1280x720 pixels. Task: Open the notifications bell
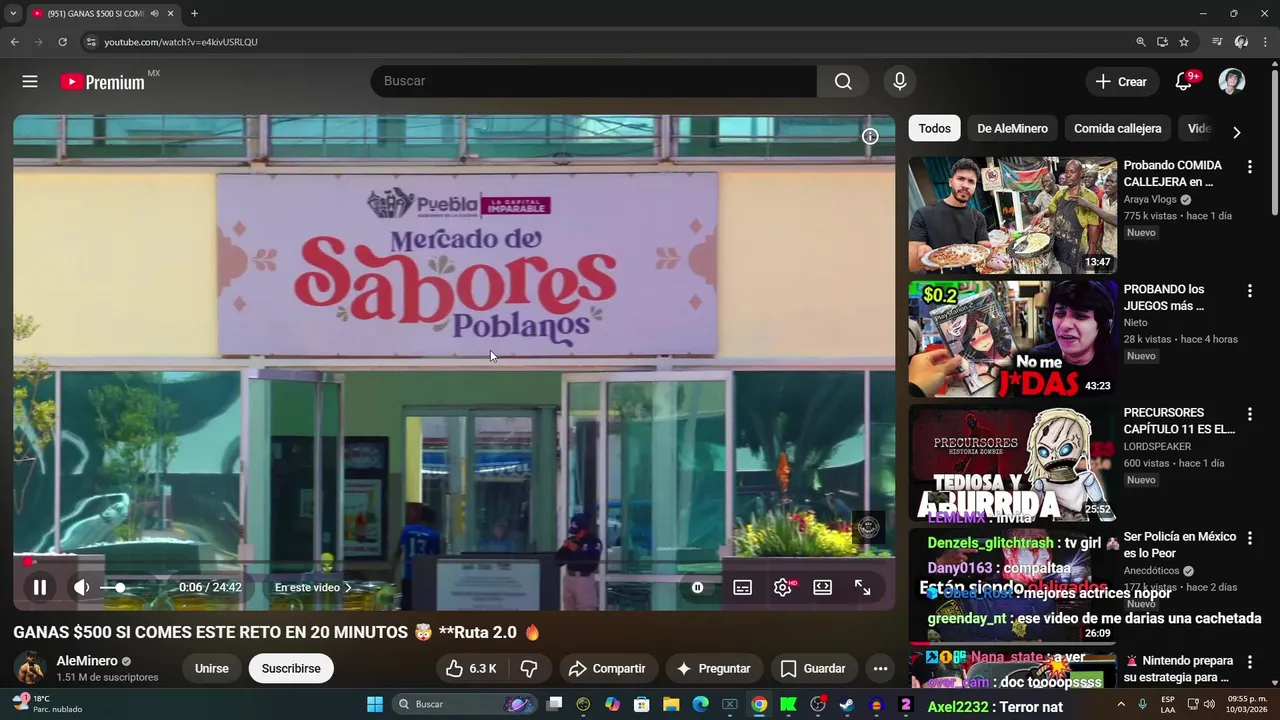[1184, 82]
